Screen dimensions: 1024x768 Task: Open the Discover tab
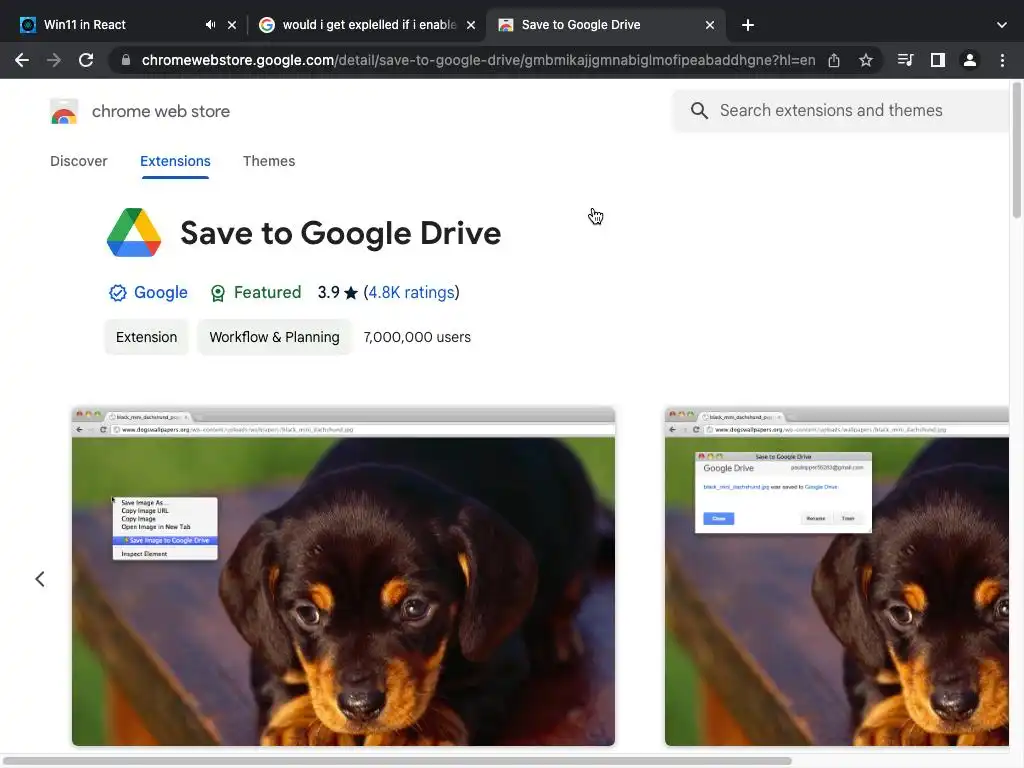pyautogui.click(x=78, y=161)
